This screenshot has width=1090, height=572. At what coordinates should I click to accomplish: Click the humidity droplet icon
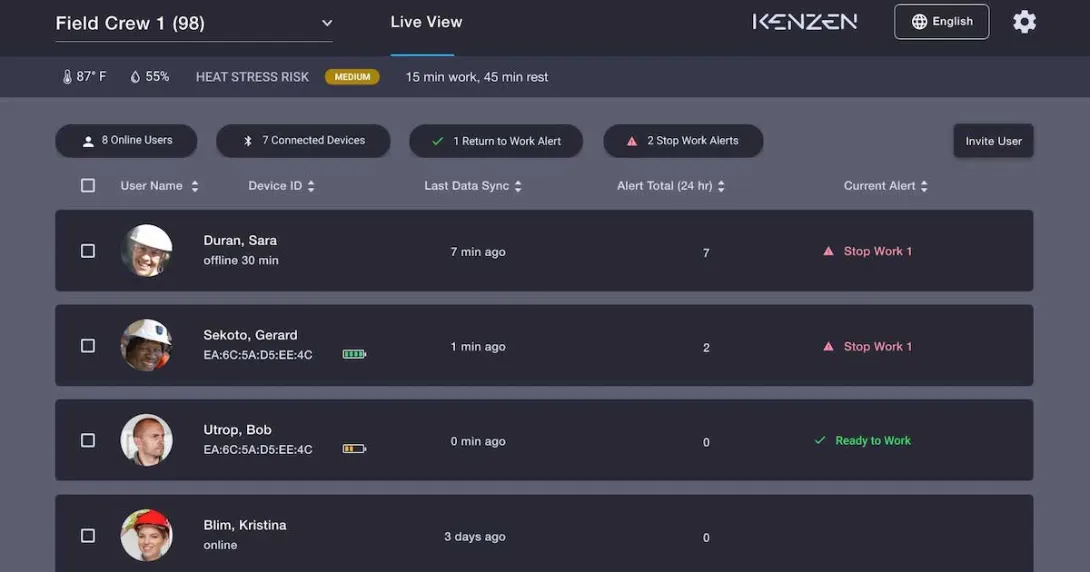135,77
